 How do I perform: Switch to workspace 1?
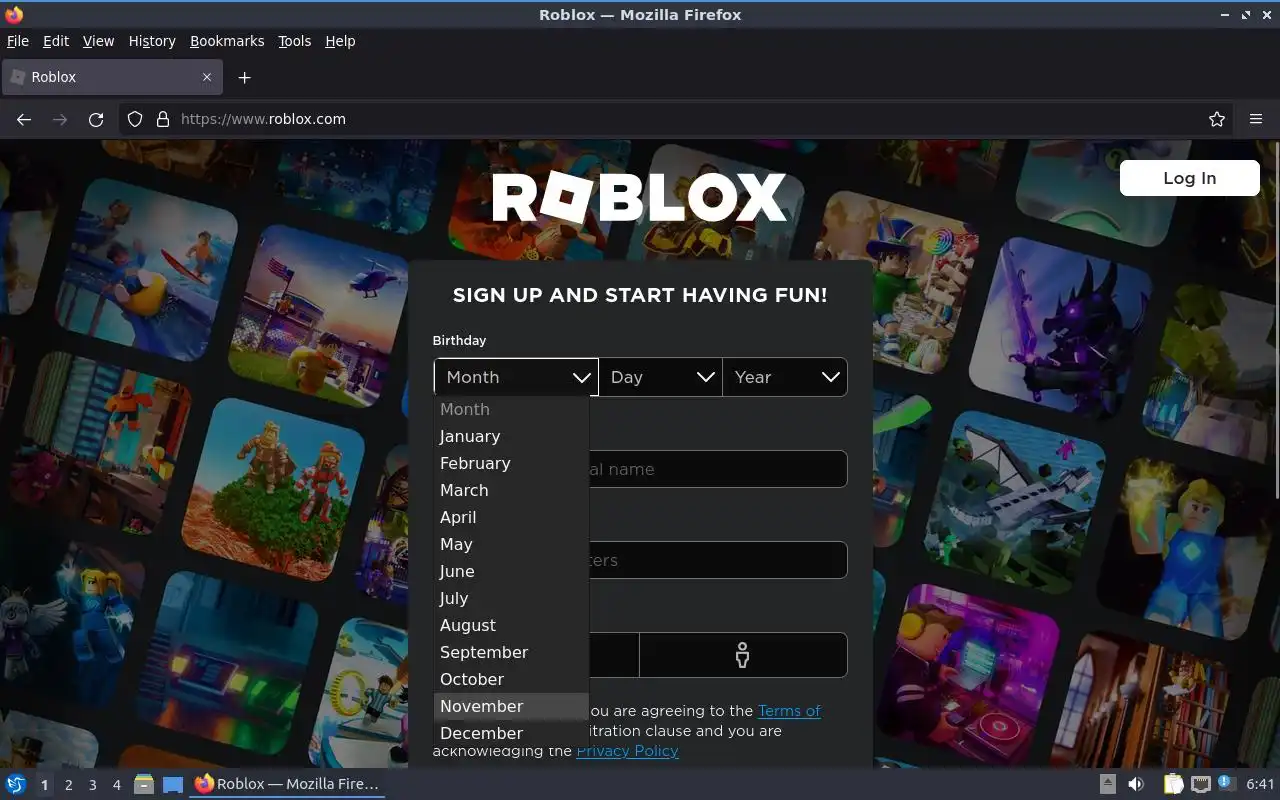tap(44, 785)
